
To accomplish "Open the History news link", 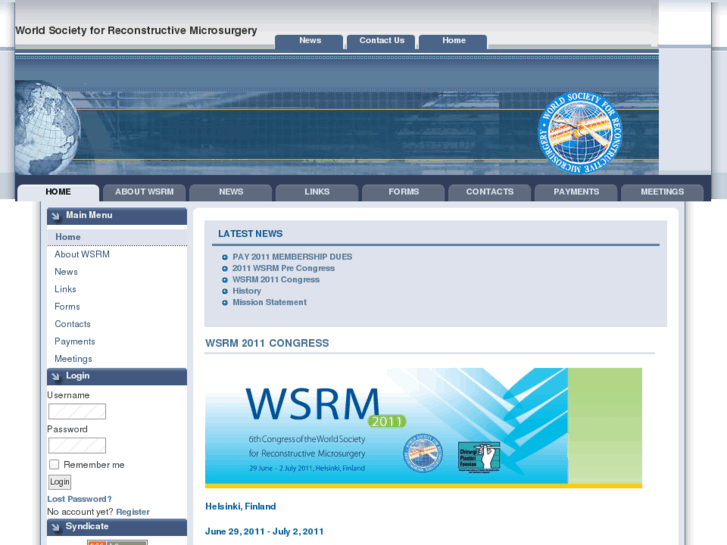I will pyautogui.click(x=247, y=291).
